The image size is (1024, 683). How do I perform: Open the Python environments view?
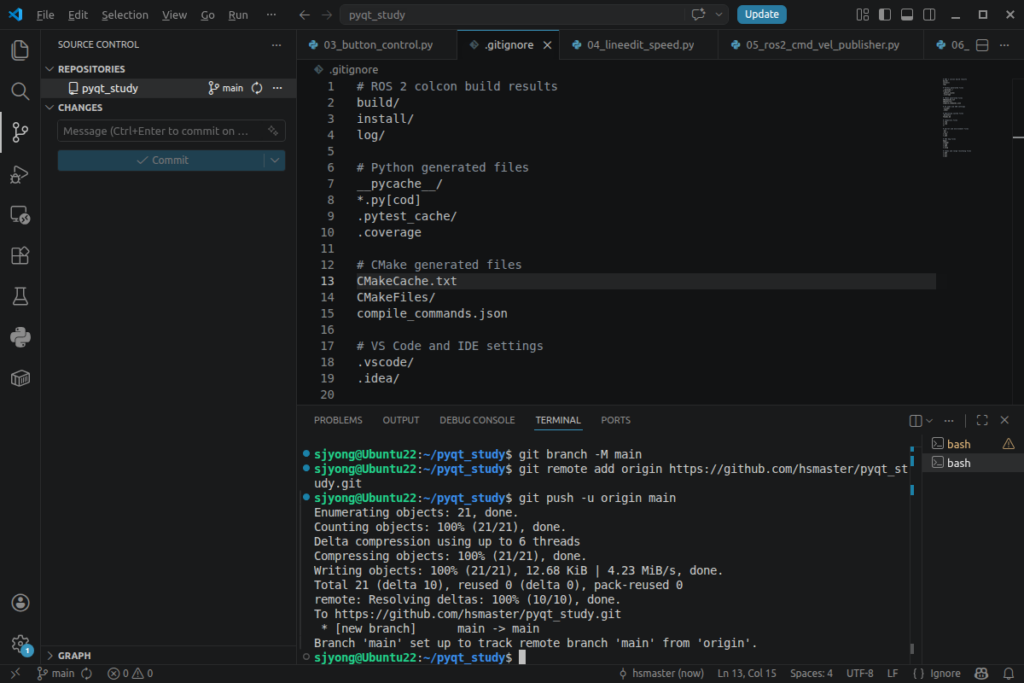20,337
